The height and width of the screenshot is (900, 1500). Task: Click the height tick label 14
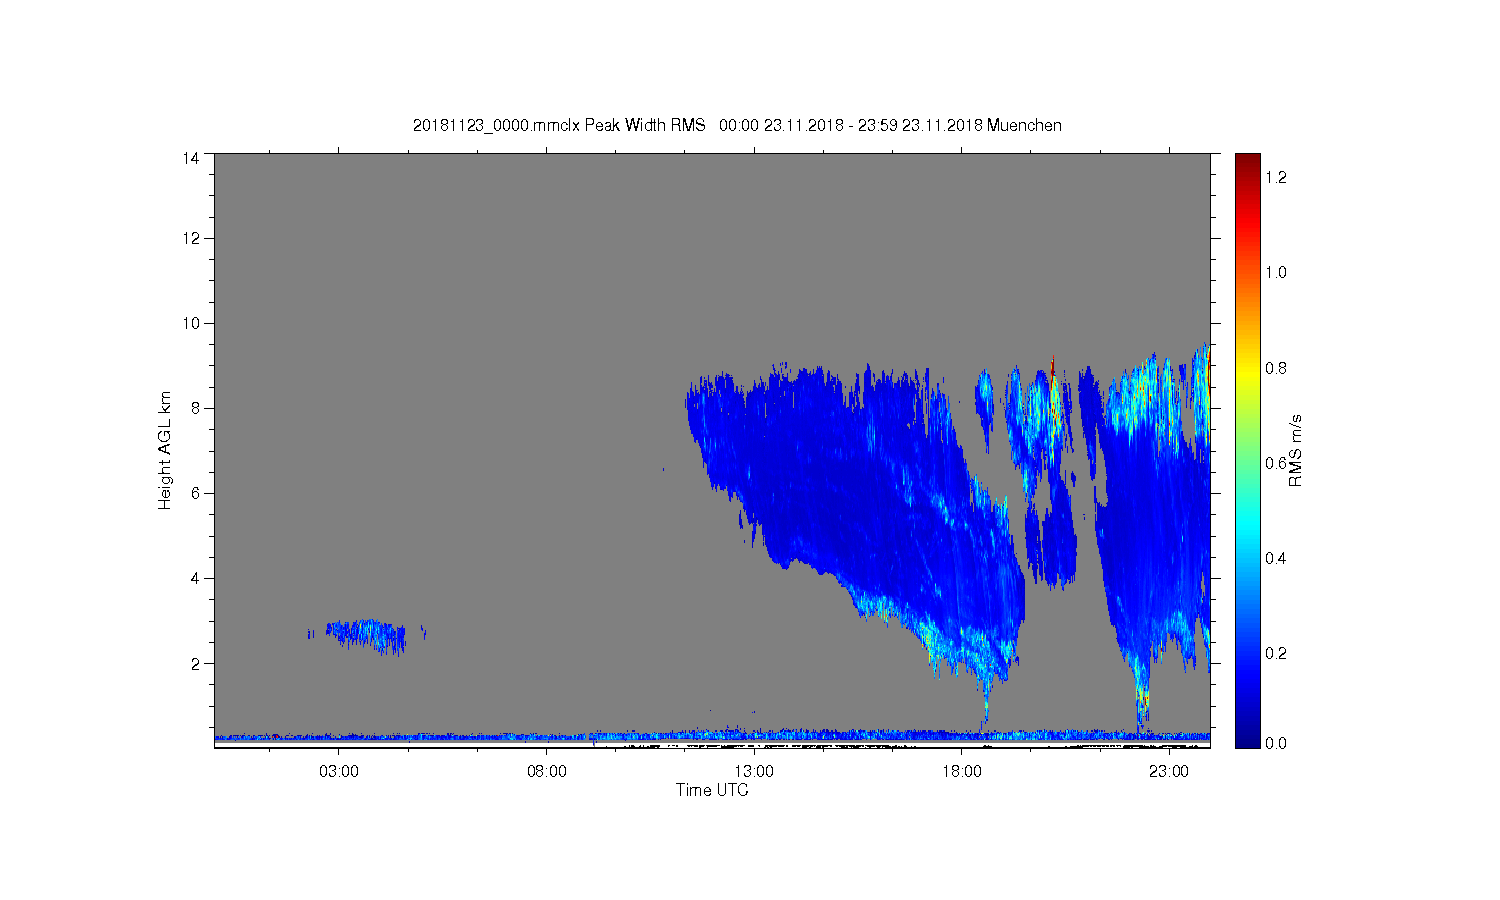(190, 158)
